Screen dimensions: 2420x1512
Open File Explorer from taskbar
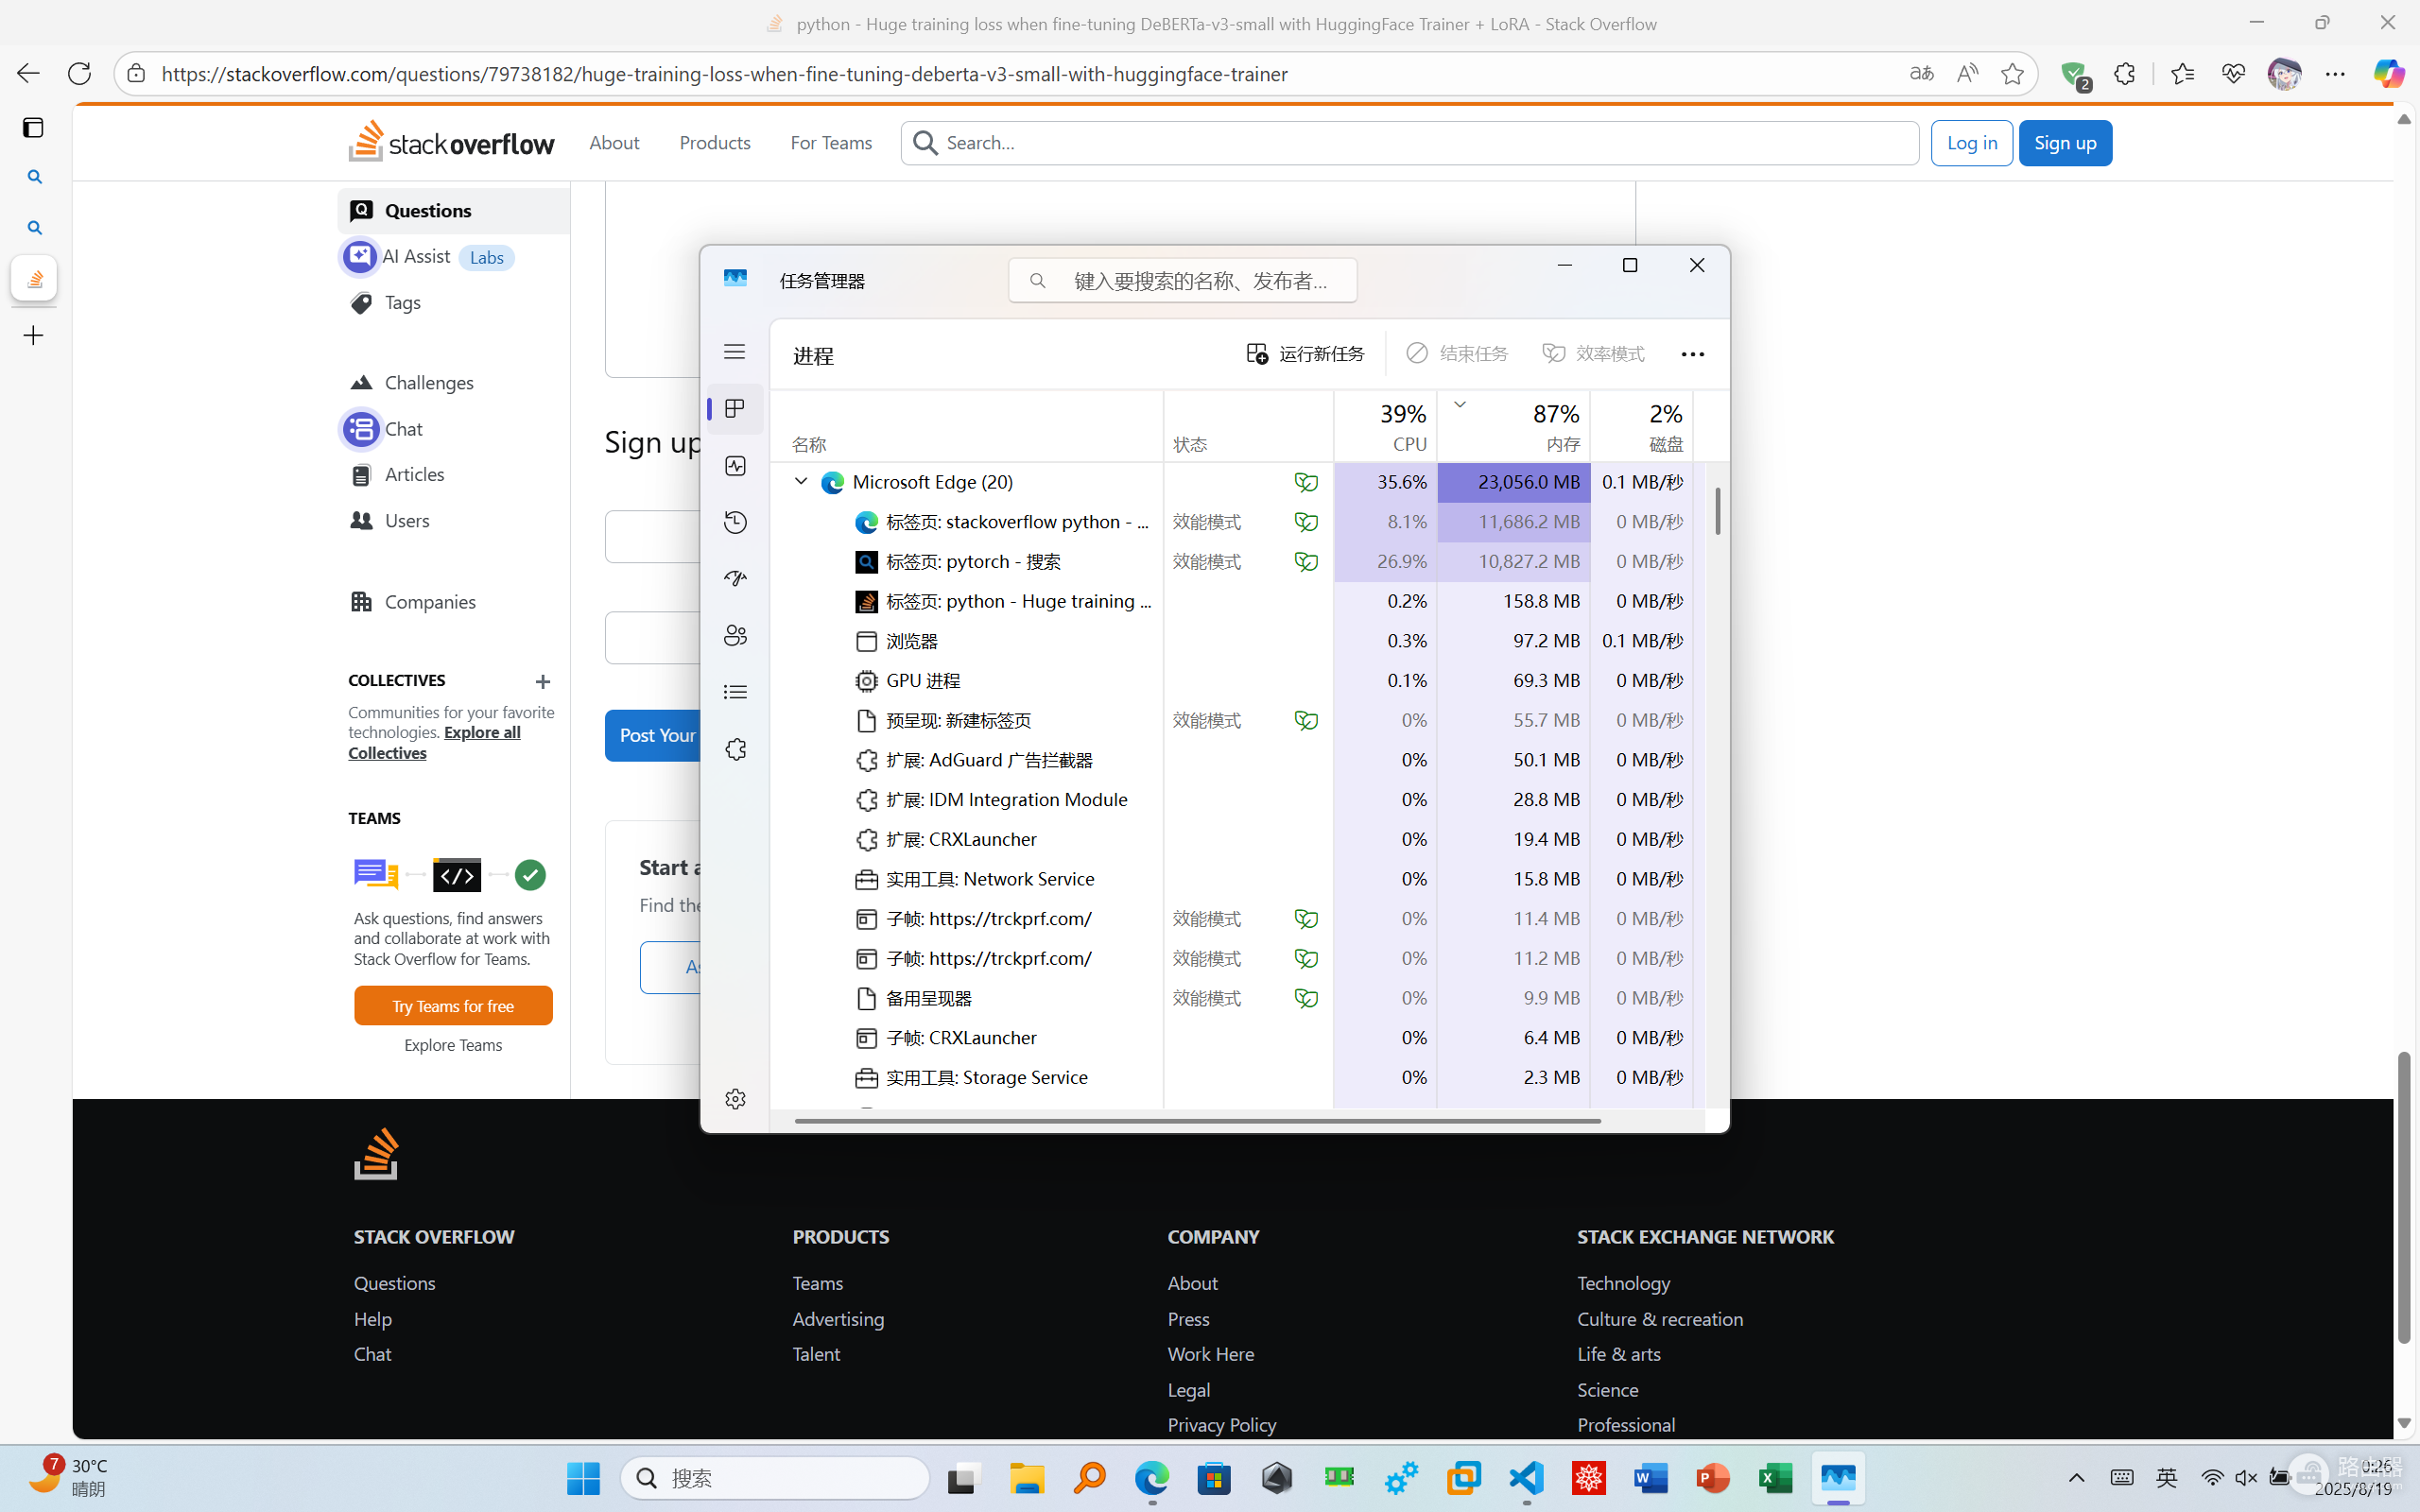(1027, 1477)
